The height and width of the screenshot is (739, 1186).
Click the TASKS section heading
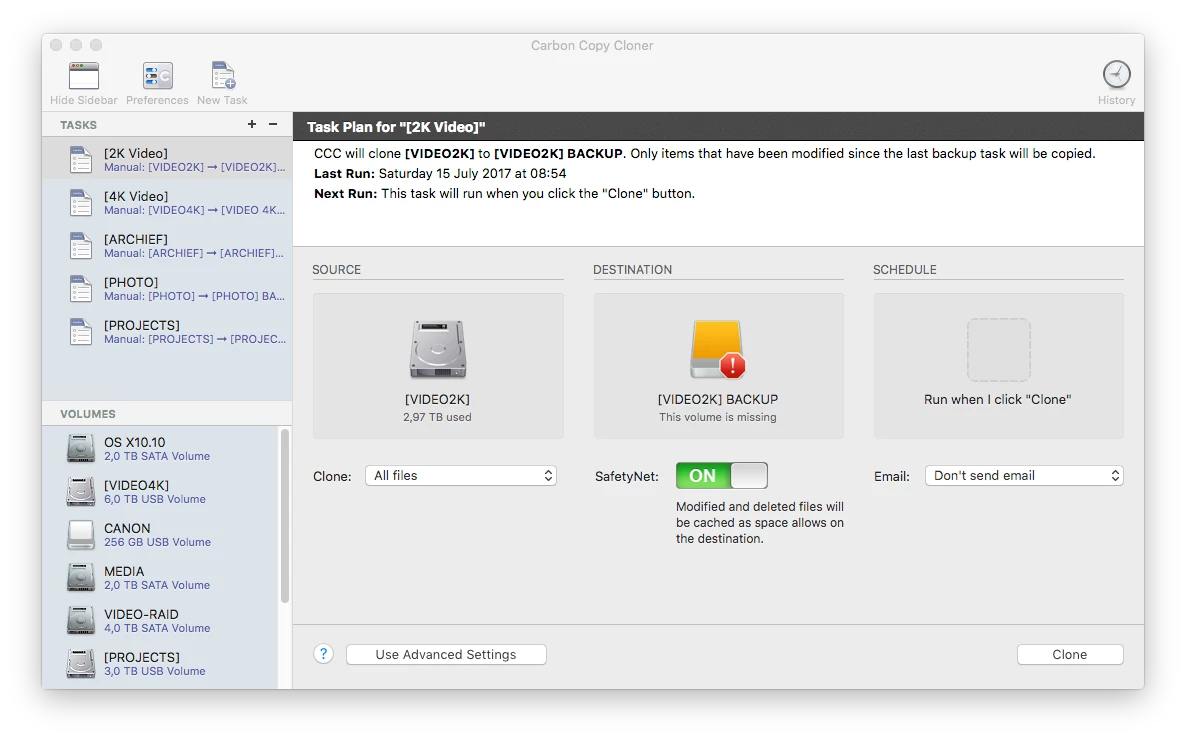click(79, 125)
